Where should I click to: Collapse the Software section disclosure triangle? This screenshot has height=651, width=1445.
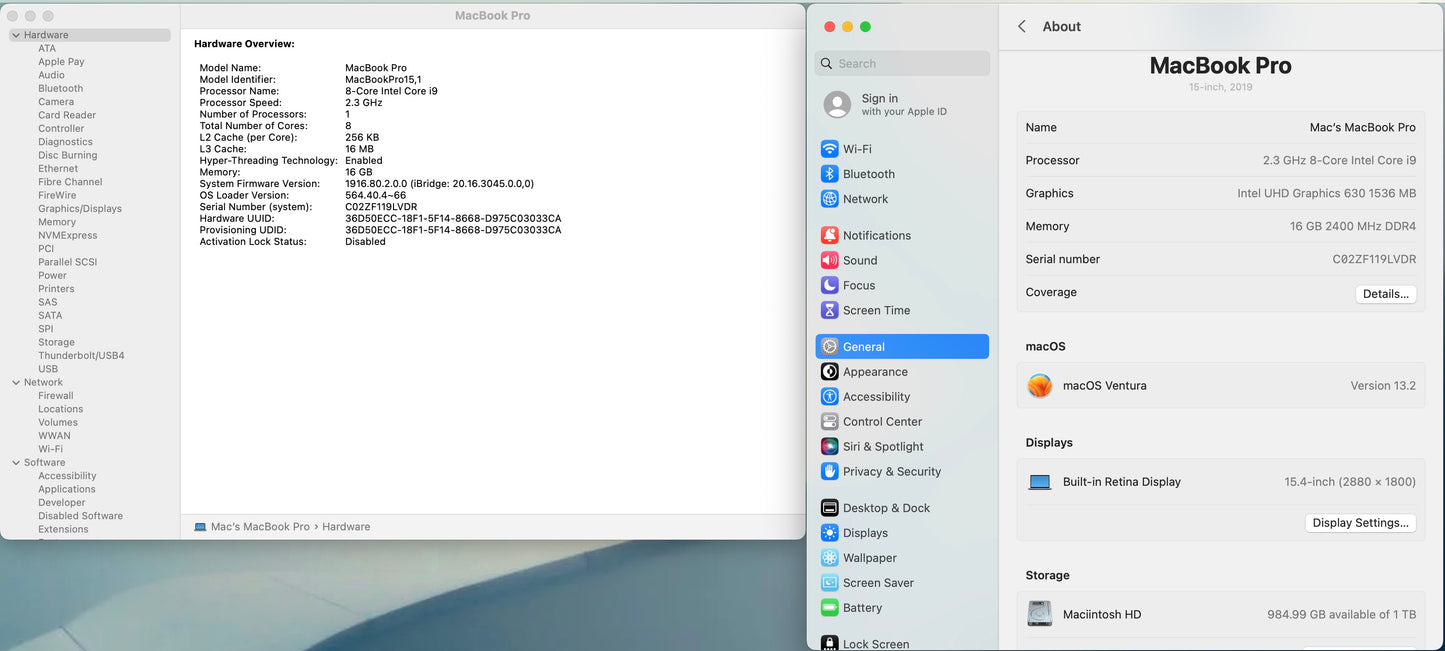tap(16, 462)
